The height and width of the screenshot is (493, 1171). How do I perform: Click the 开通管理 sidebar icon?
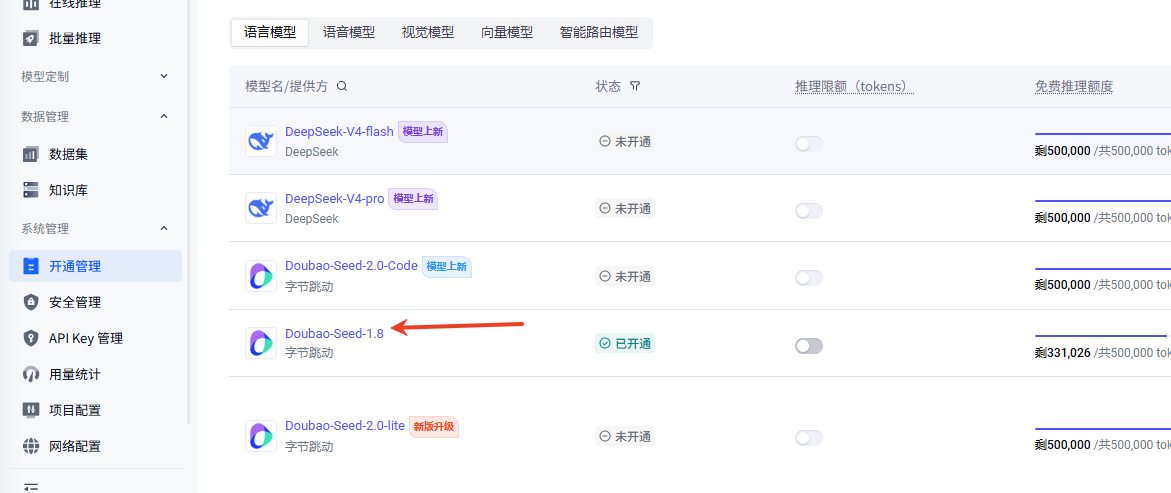[x=31, y=266]
